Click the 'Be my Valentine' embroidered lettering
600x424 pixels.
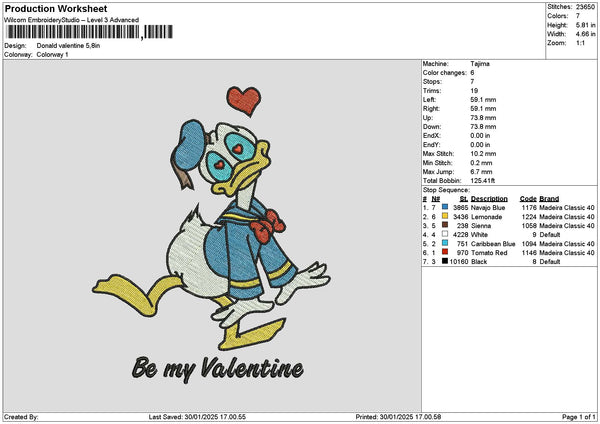point(217,369)
